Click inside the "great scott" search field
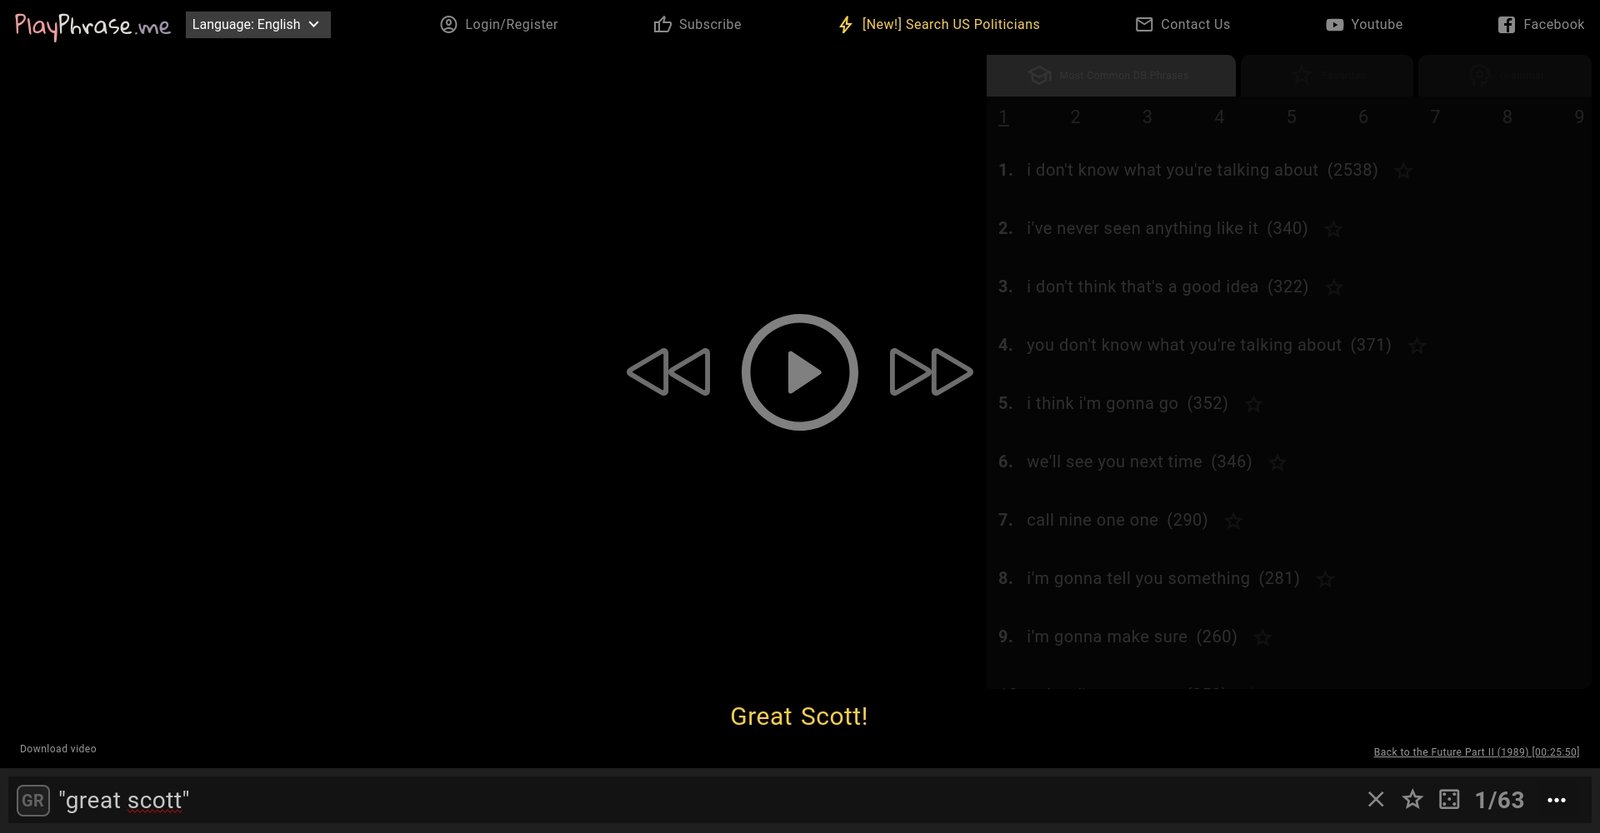This screenshot has height=833, width=1600. pos(700,800)
